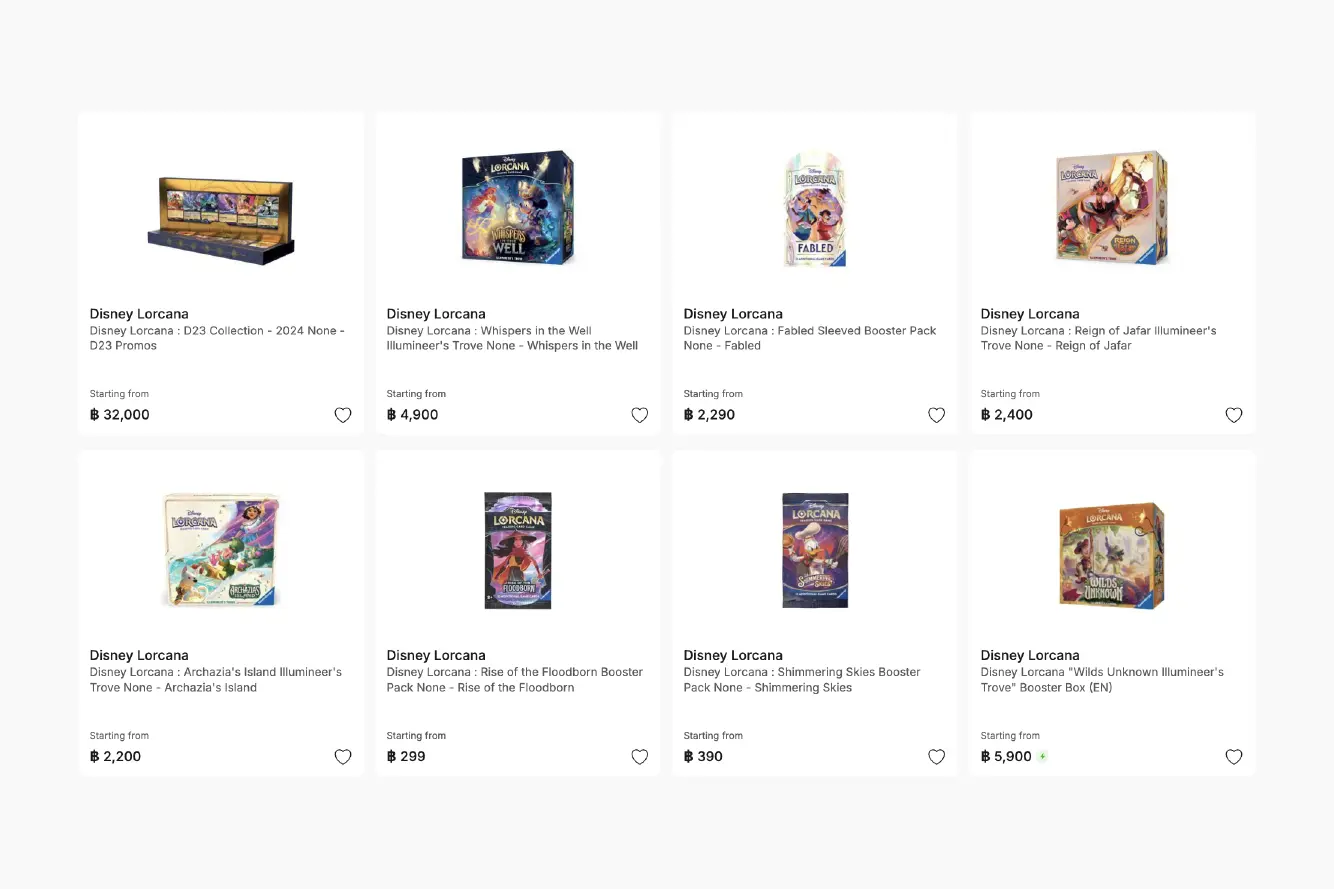The width and height of the screenshot is (1334, 889).
Task: Toggle heart on Whispers in the Well Trove
Action: [x=640, y=415]
